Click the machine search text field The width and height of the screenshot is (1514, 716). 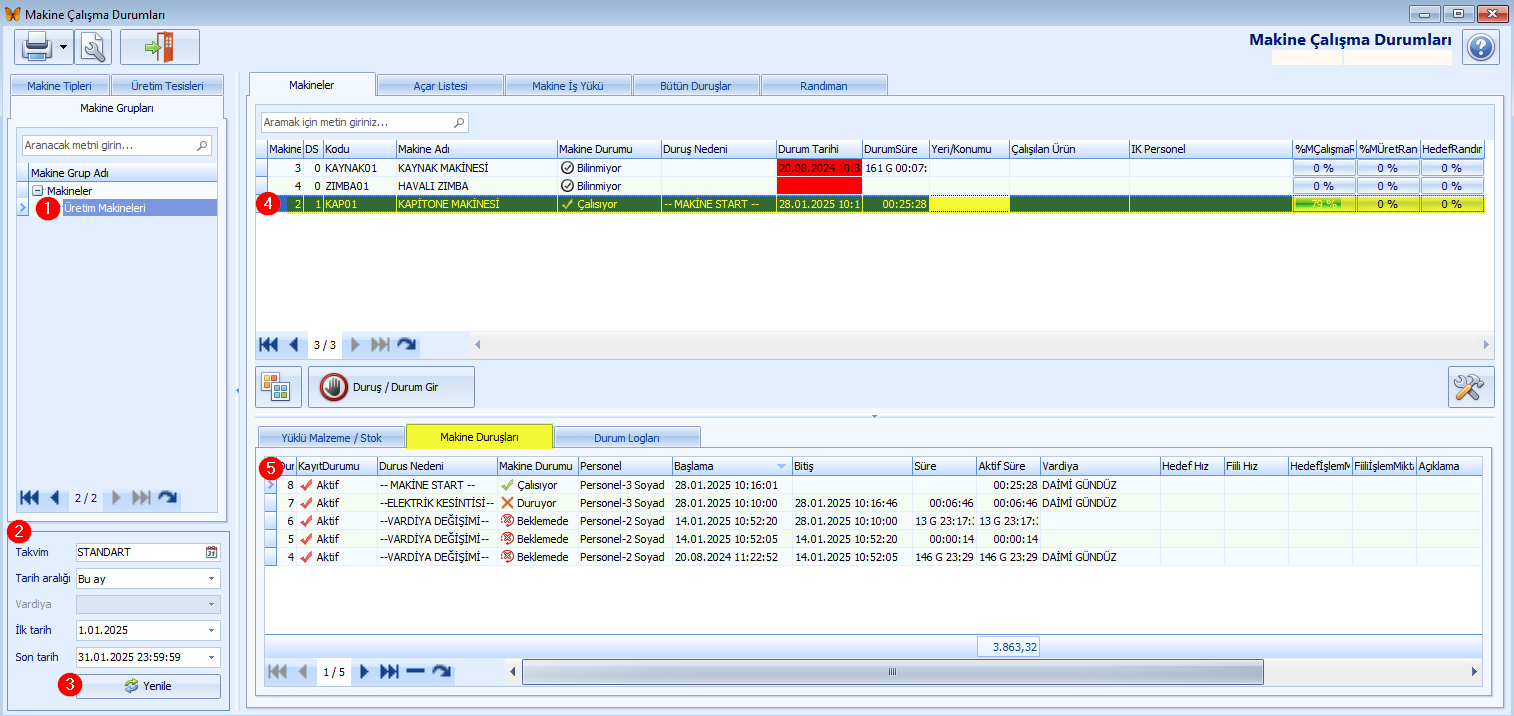pos(365,122)
